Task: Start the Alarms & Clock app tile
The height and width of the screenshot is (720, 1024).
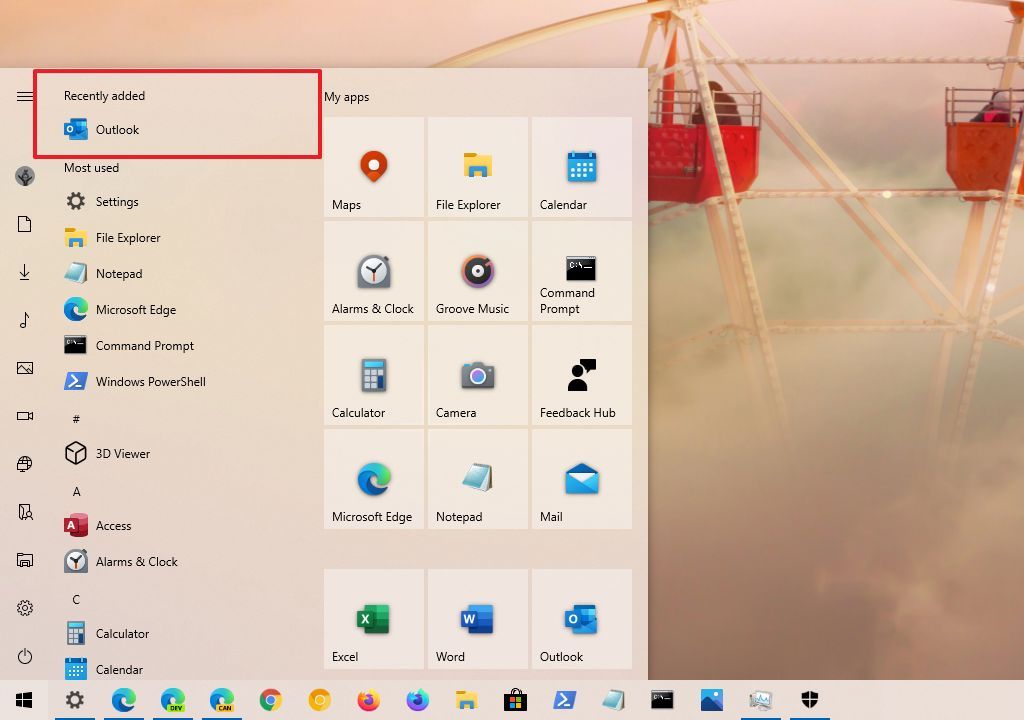Action: 373,271
